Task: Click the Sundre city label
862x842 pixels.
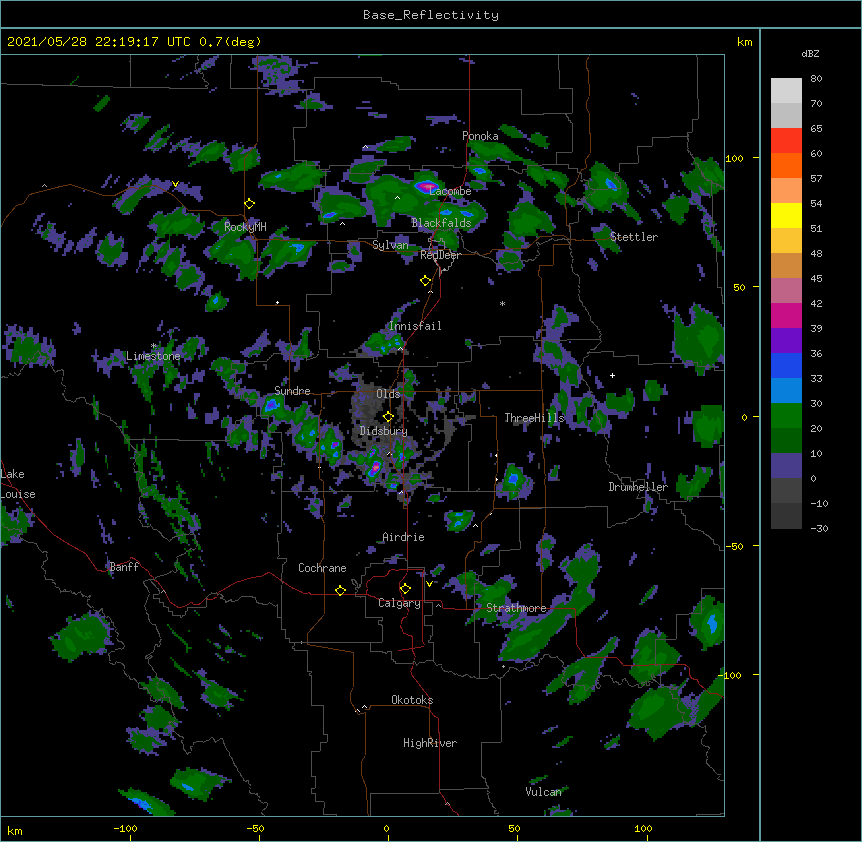Action: (292, 391)
